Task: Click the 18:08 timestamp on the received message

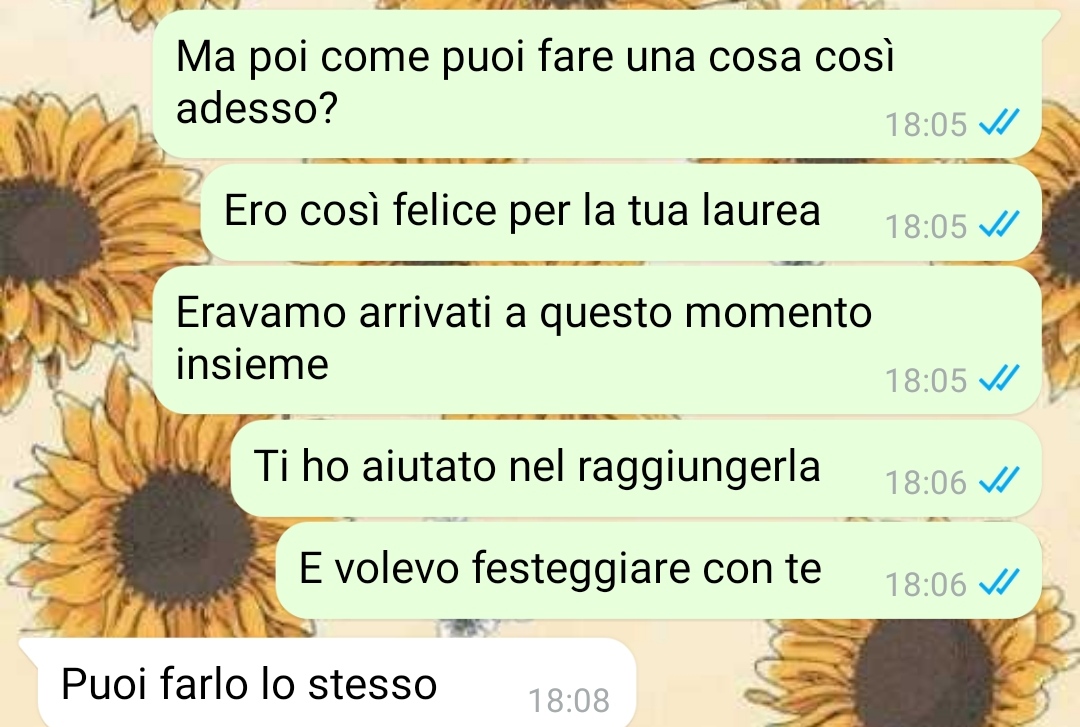Action: tap(569, 701)
